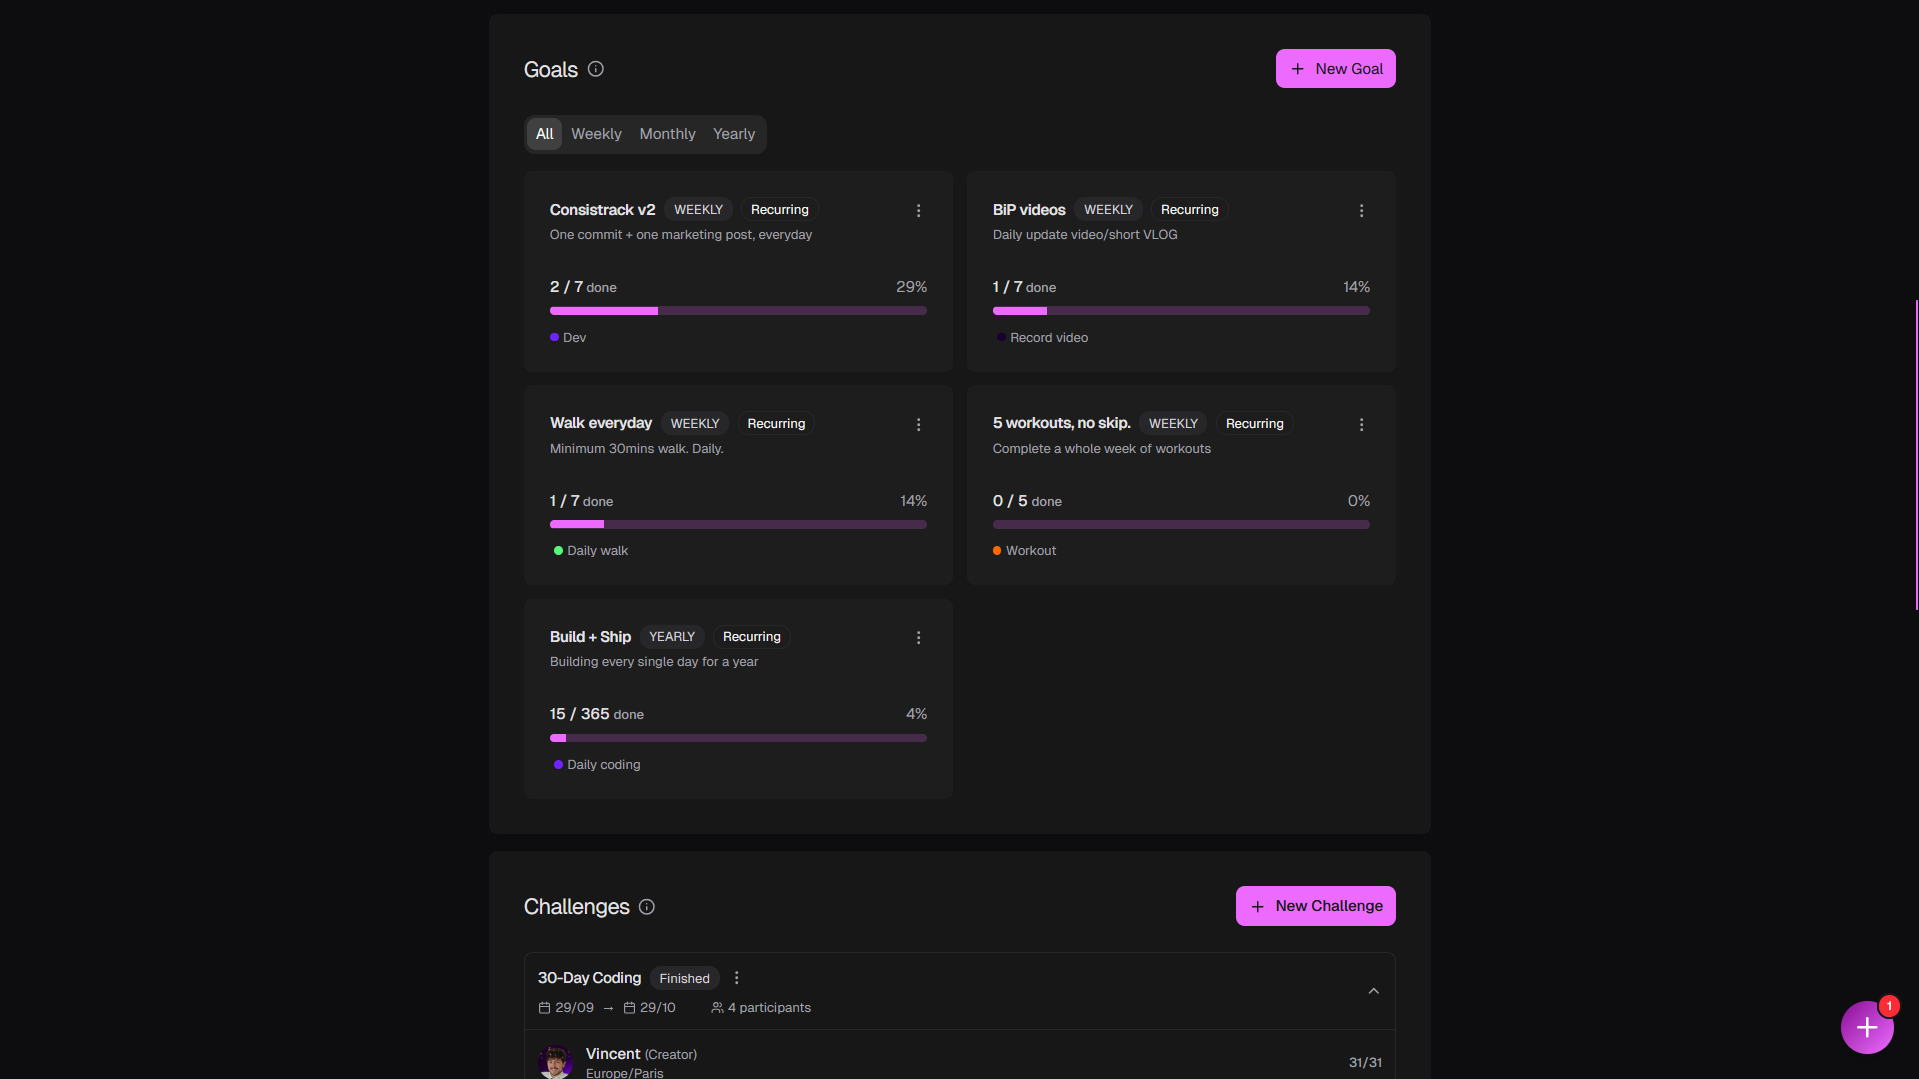Open the Consistrack v2 options menu
The height and width of the screenshot is (1079, 1919).
click(x=918, y=211)
